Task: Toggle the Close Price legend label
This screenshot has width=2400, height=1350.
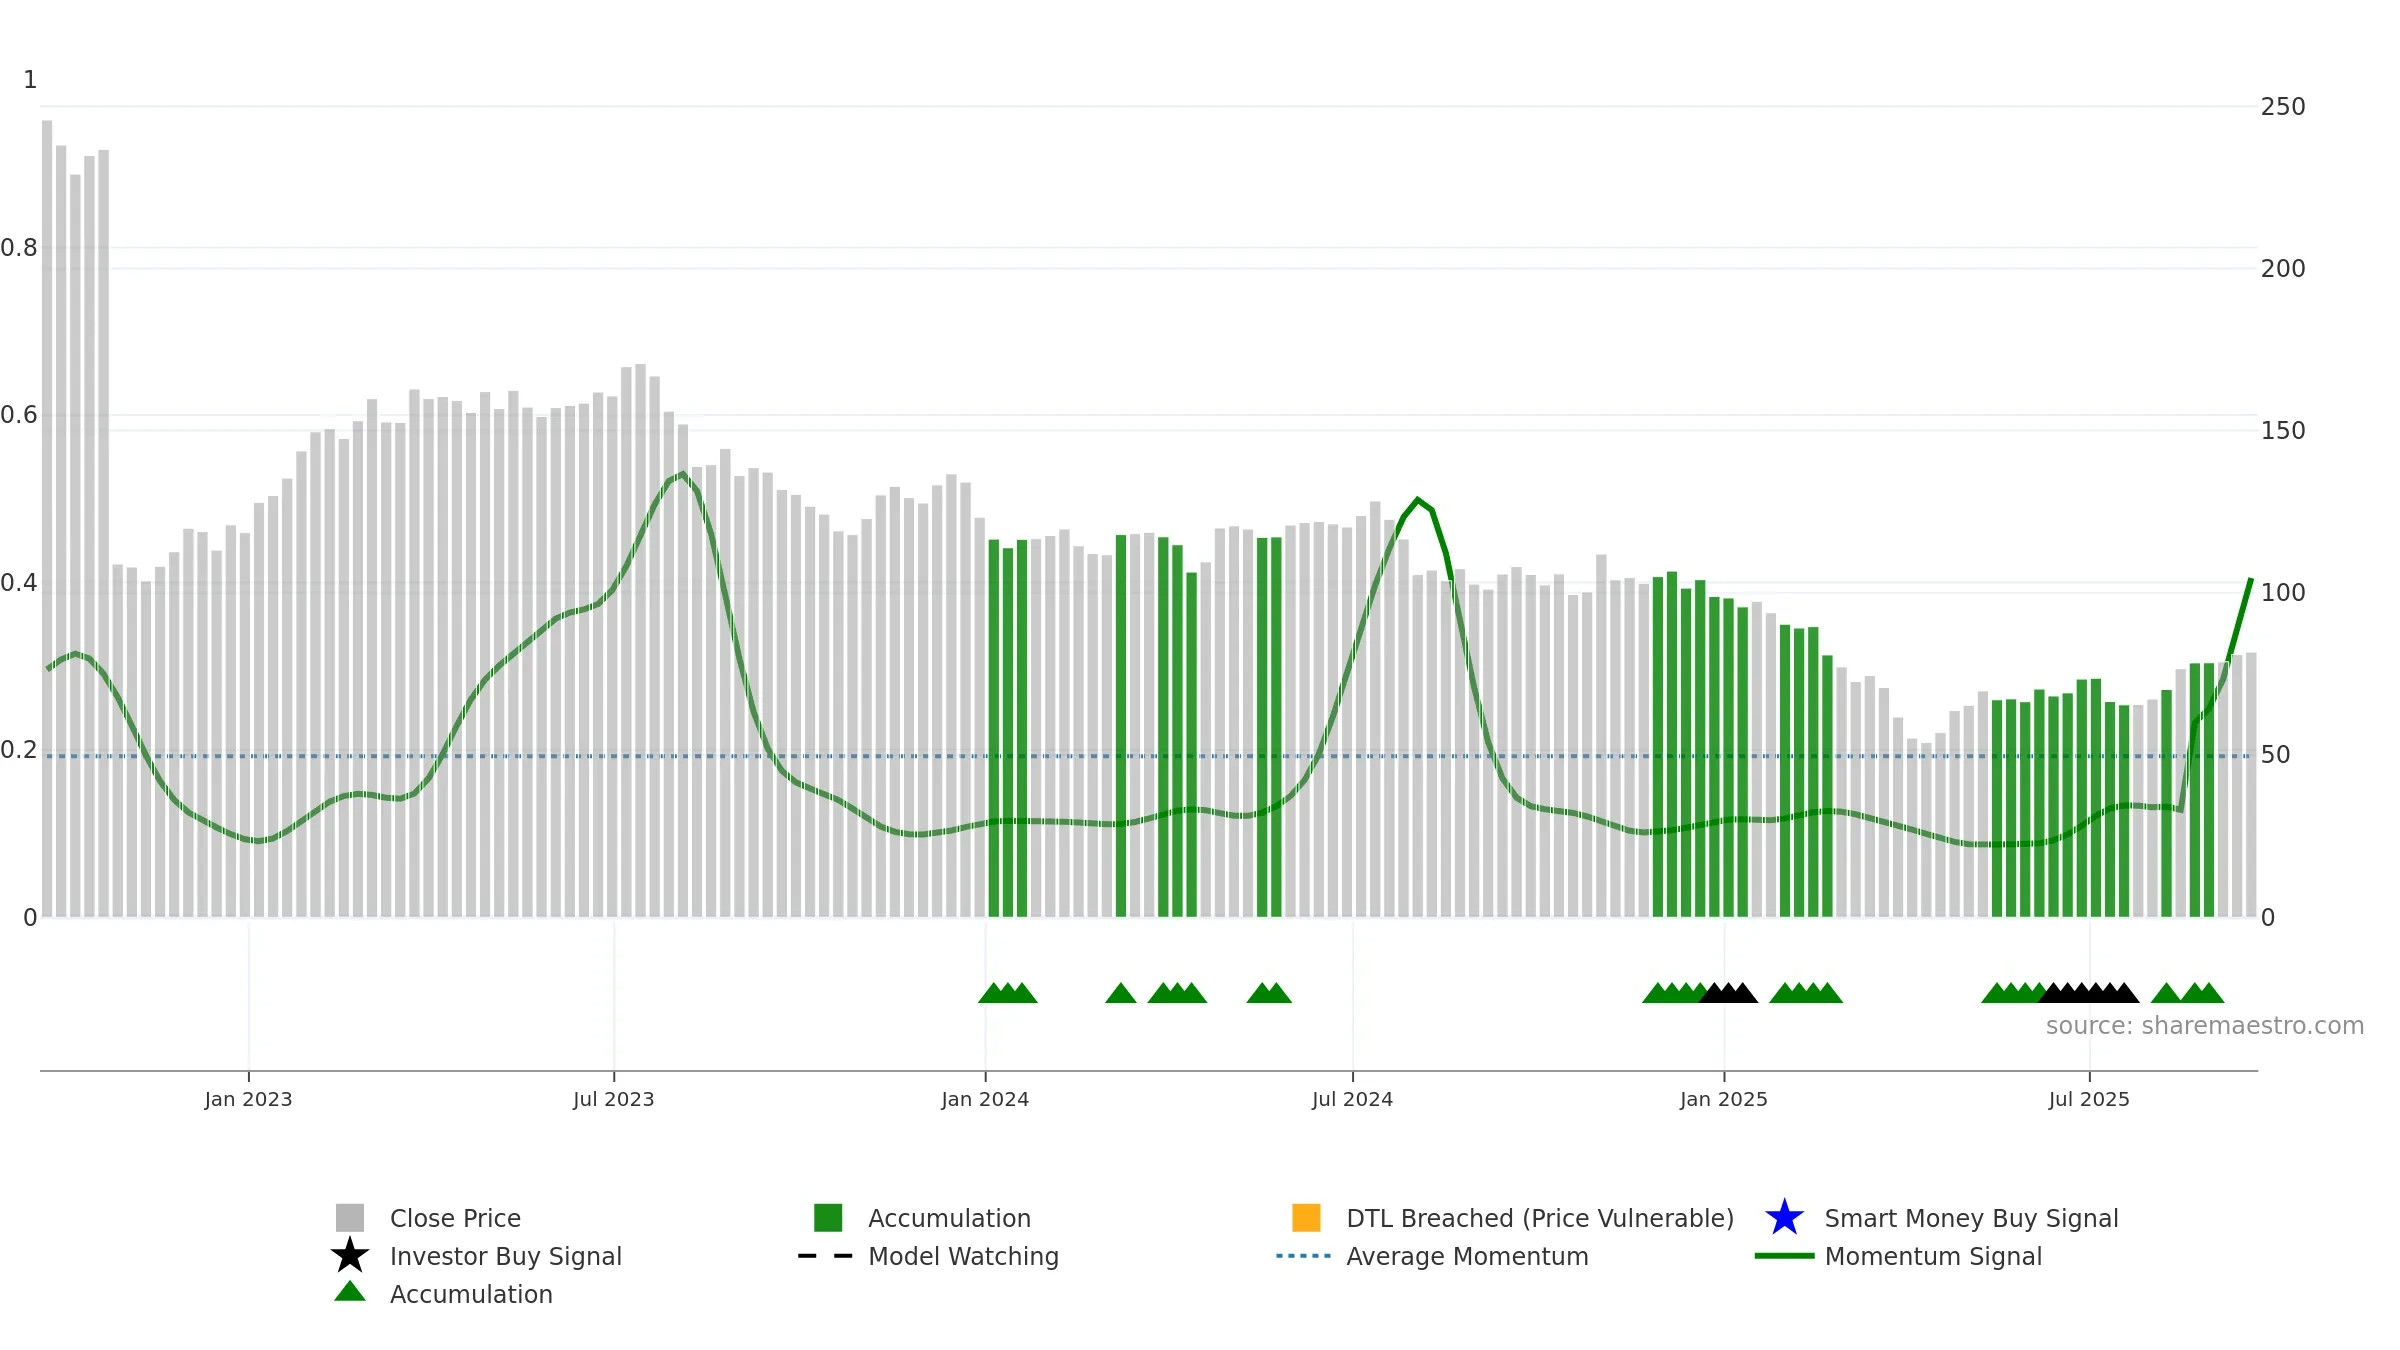Action: click(x=455, y=1218)
